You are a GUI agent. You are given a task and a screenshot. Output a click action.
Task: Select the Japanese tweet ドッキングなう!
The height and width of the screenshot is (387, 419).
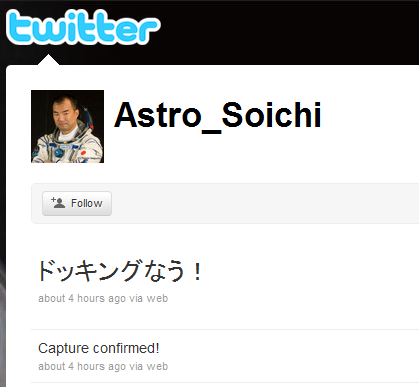(120, 271)
